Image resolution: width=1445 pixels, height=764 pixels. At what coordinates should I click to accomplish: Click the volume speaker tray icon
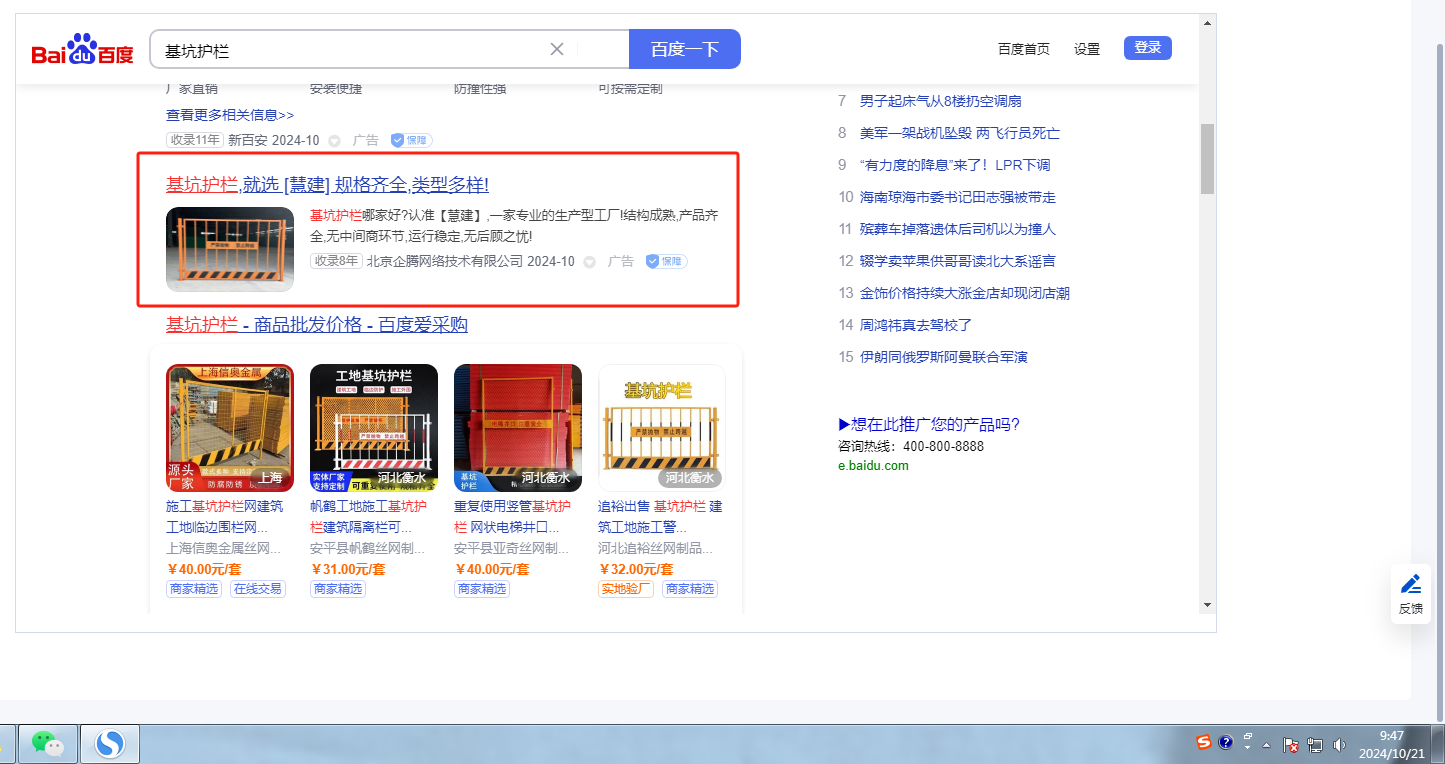(1339, 745)
